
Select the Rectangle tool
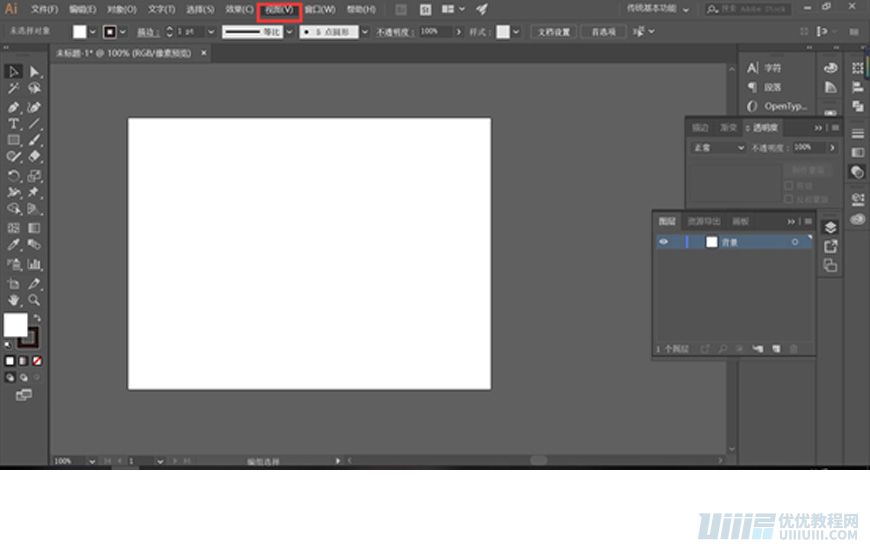[x=14, y=140]
